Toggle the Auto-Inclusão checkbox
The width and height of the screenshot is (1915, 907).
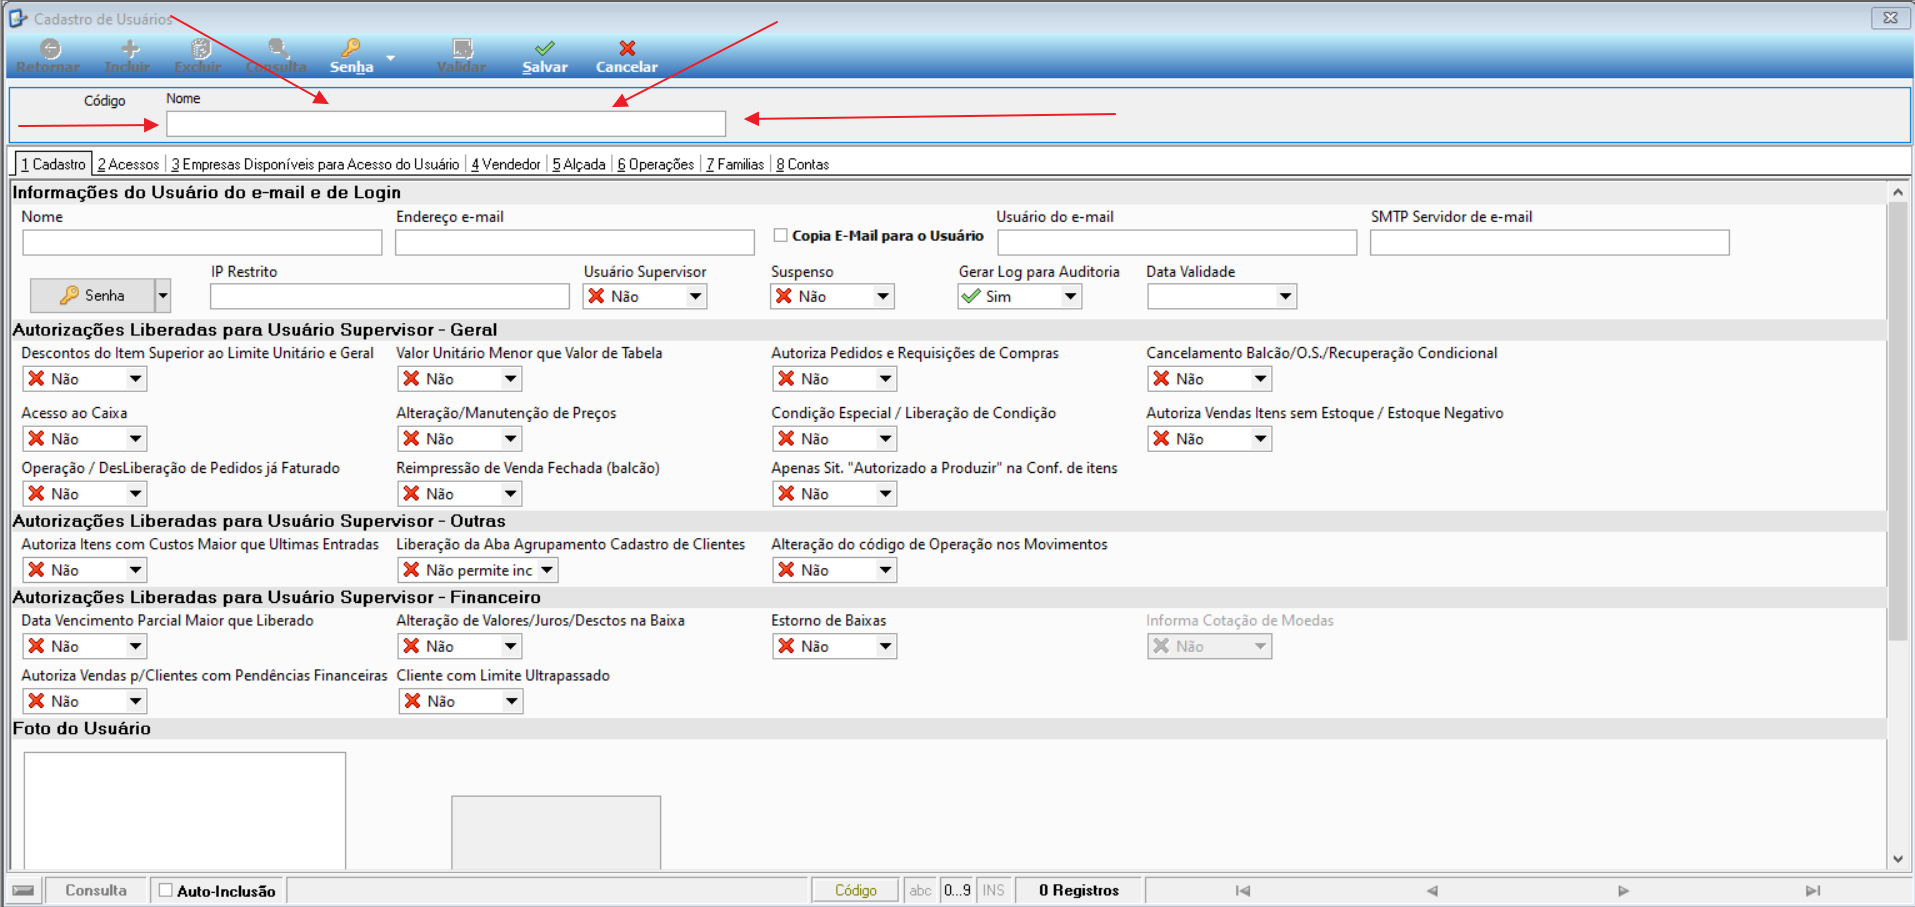166,890
